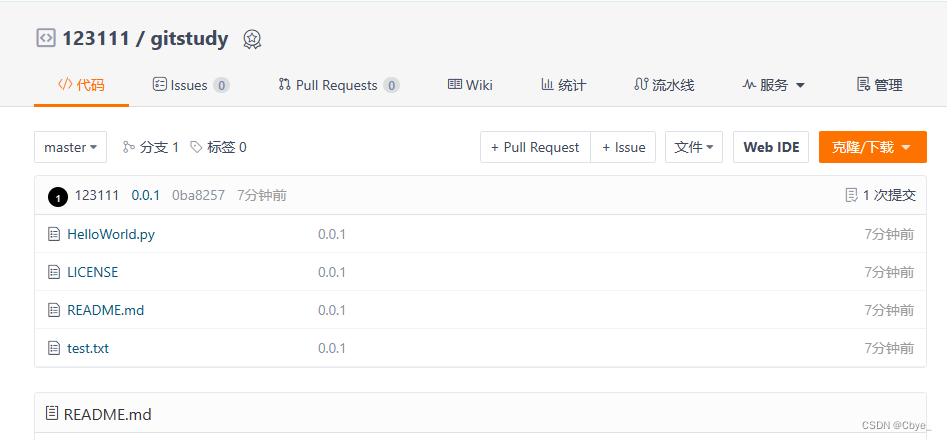Open the 管理 tab
This screenshot has width=947, height=440.
(880, 85)
